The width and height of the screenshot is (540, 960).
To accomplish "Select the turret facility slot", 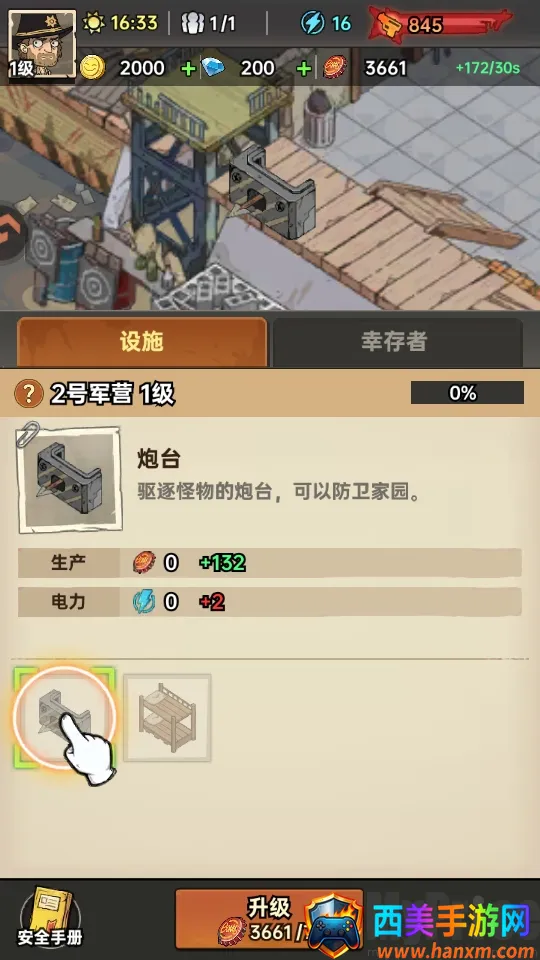I will (x=64, y=718).
